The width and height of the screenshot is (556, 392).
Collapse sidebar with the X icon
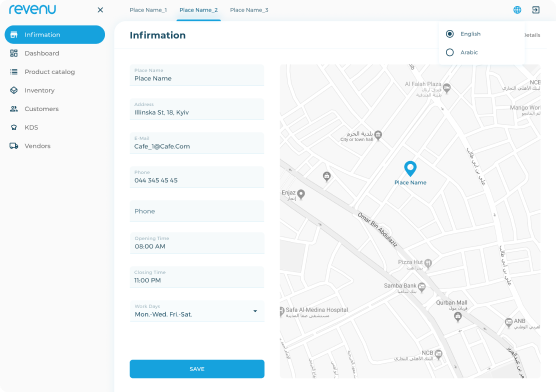pyautogui.click(x=100, y=10)
